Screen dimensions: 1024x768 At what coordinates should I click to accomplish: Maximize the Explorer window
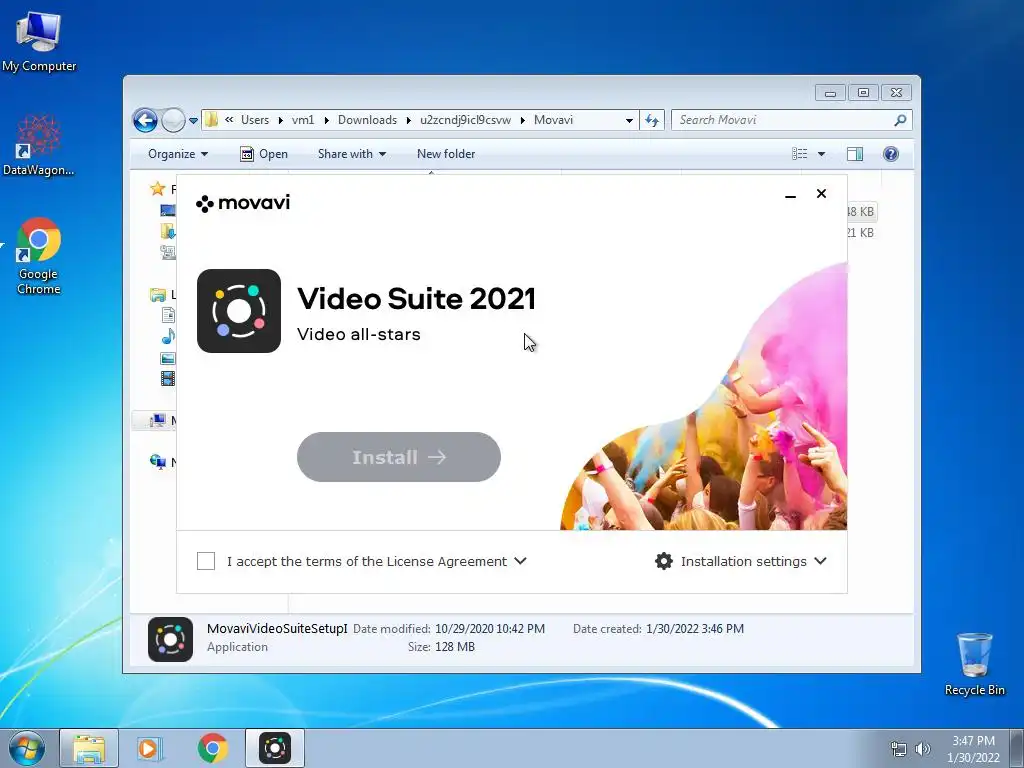(x=863, y=93)
